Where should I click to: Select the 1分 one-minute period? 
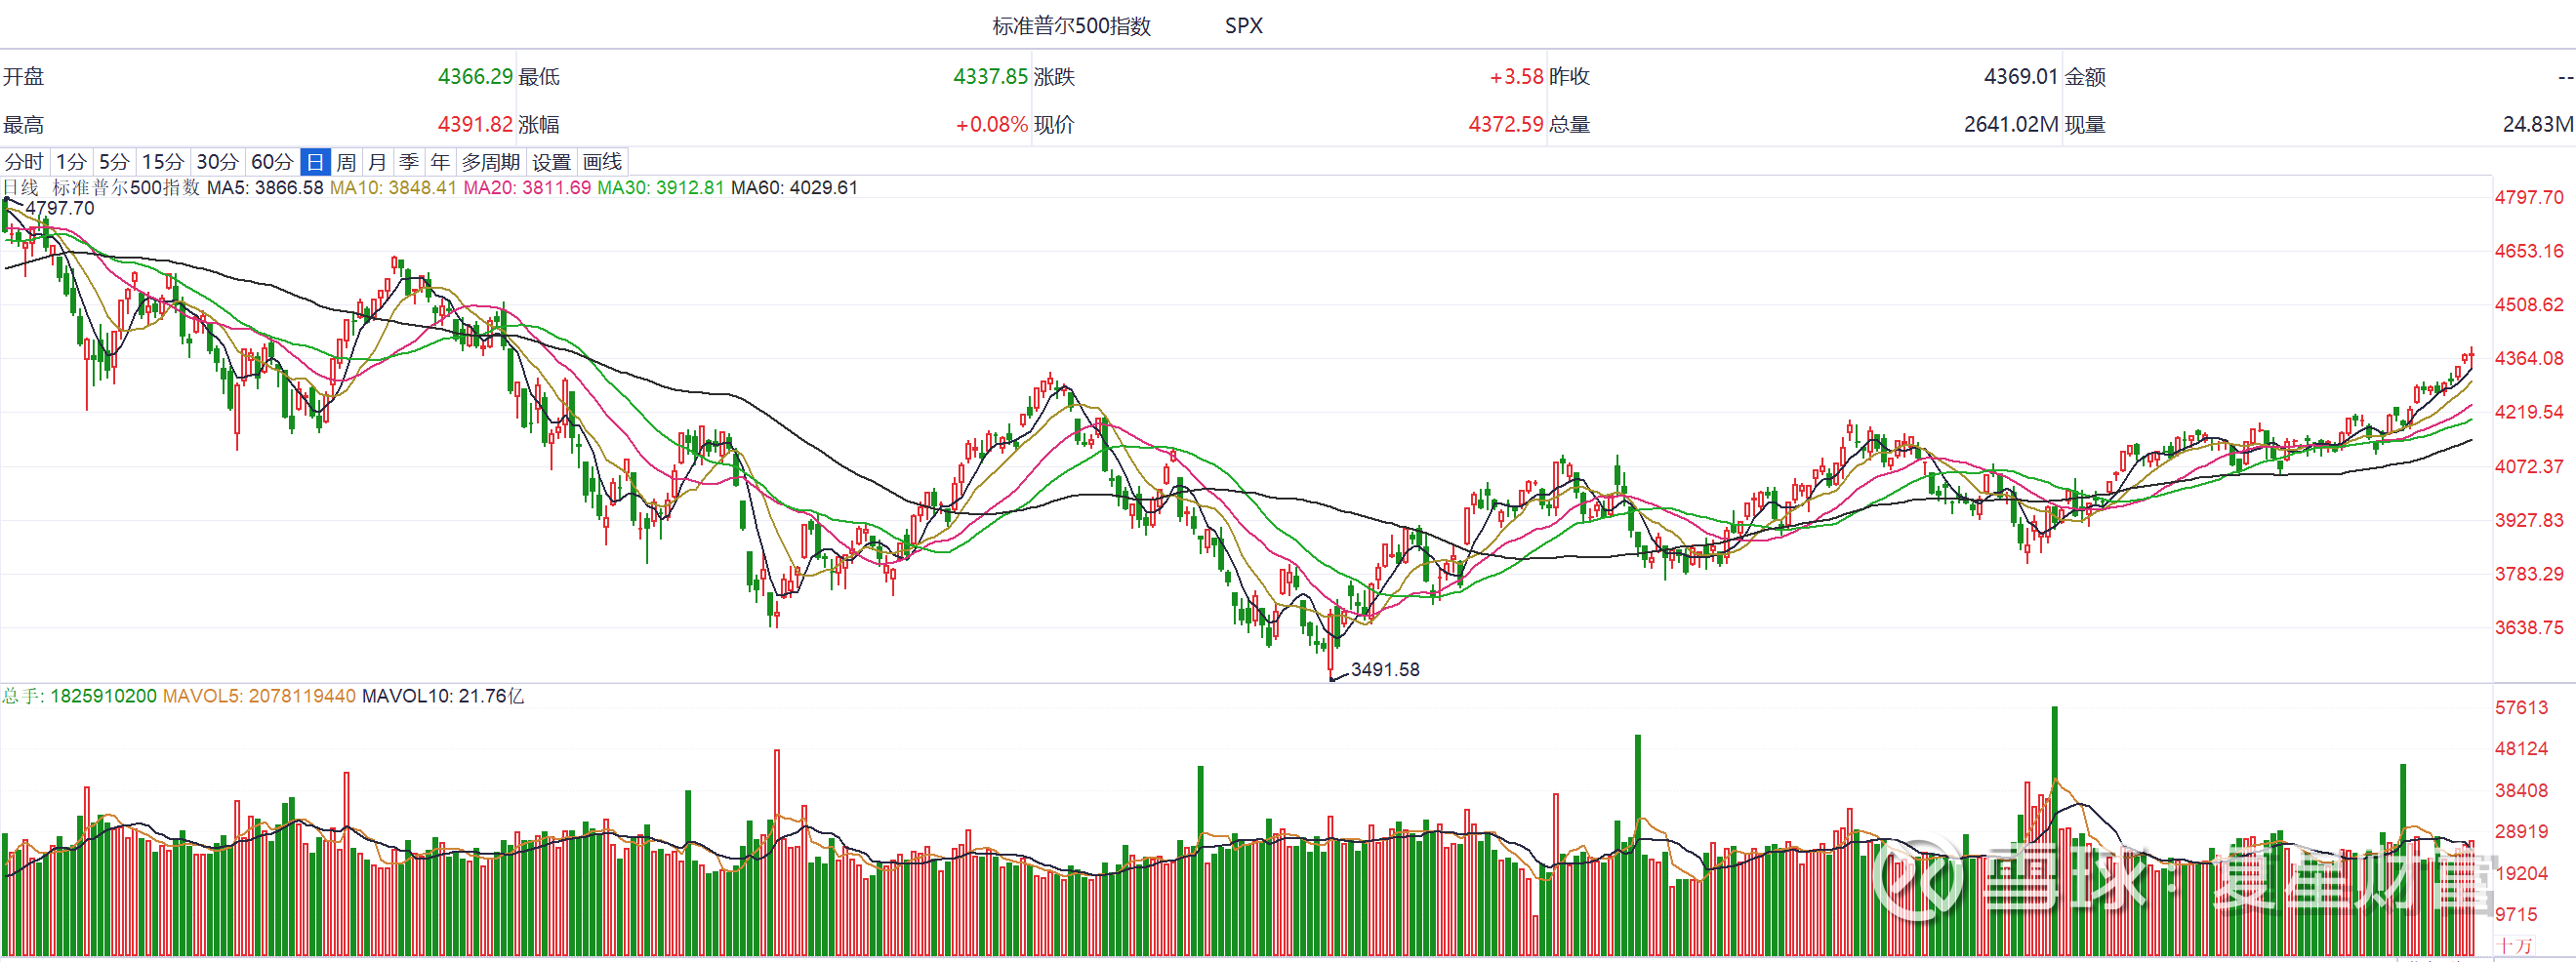(x=71, y=162)
